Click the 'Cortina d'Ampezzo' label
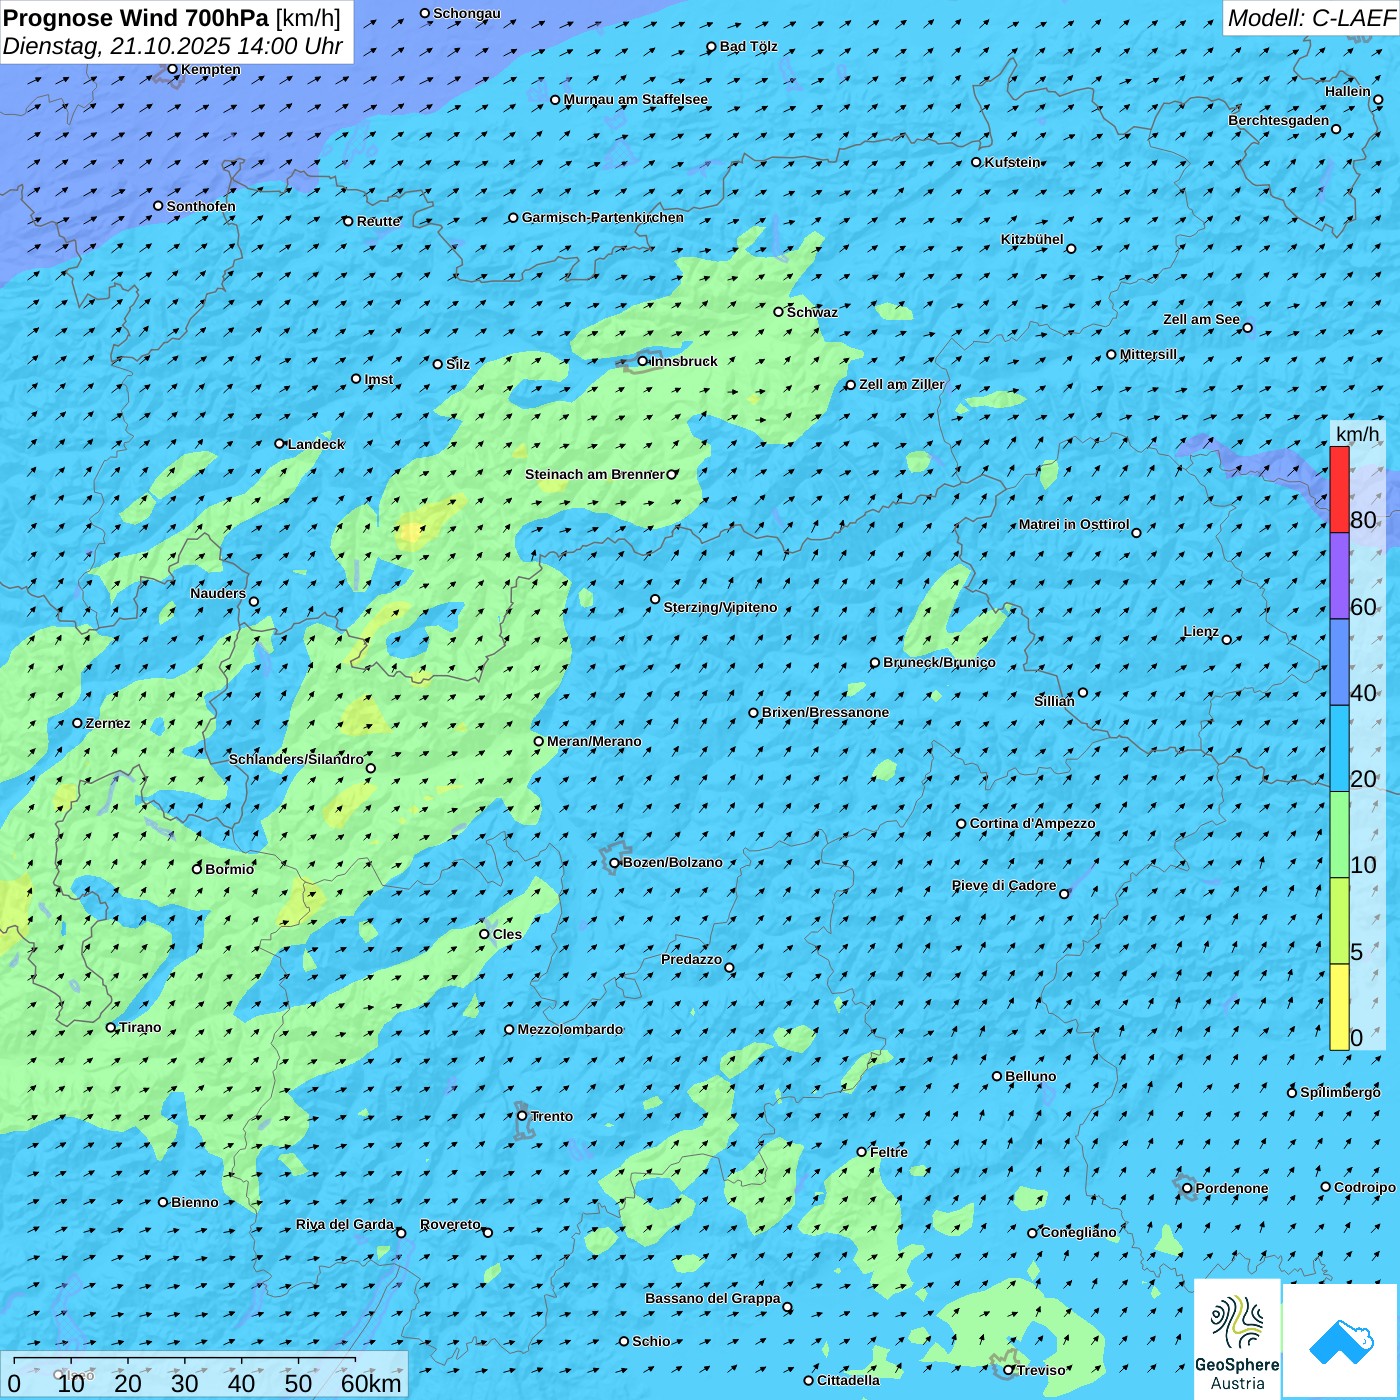1400x1400 pixels. click(x=1032, y=823)
